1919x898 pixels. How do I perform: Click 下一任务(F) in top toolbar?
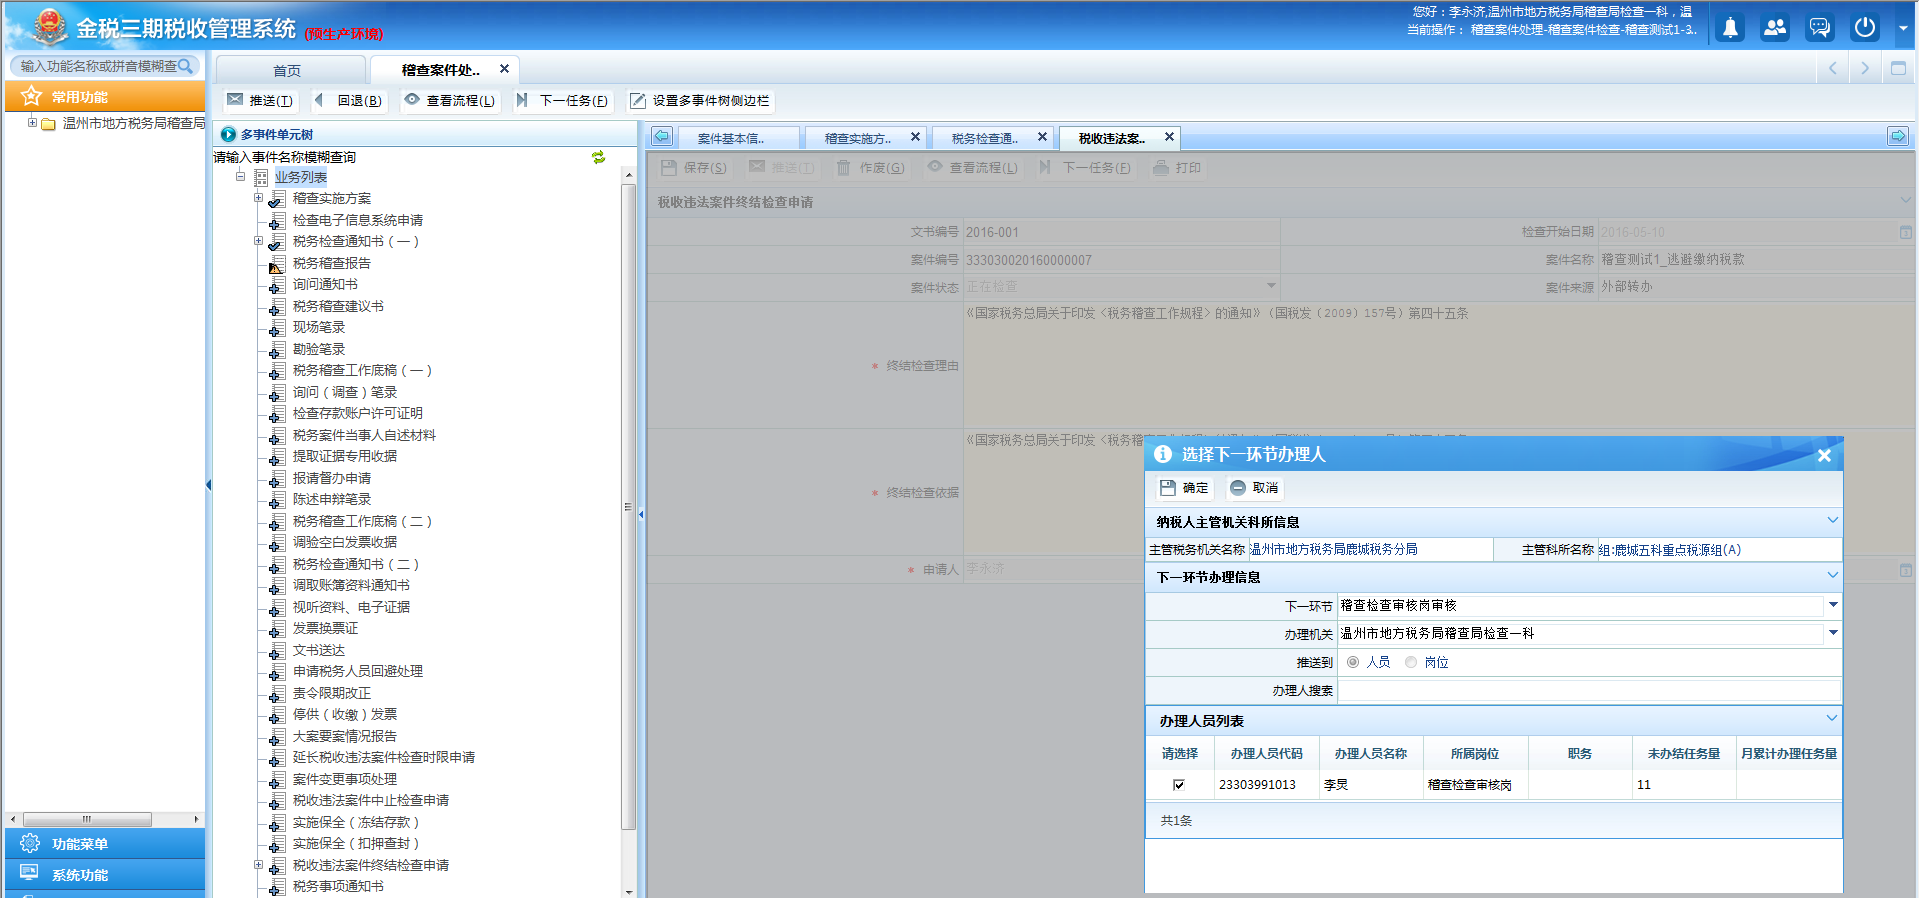(x=563, y=100)
